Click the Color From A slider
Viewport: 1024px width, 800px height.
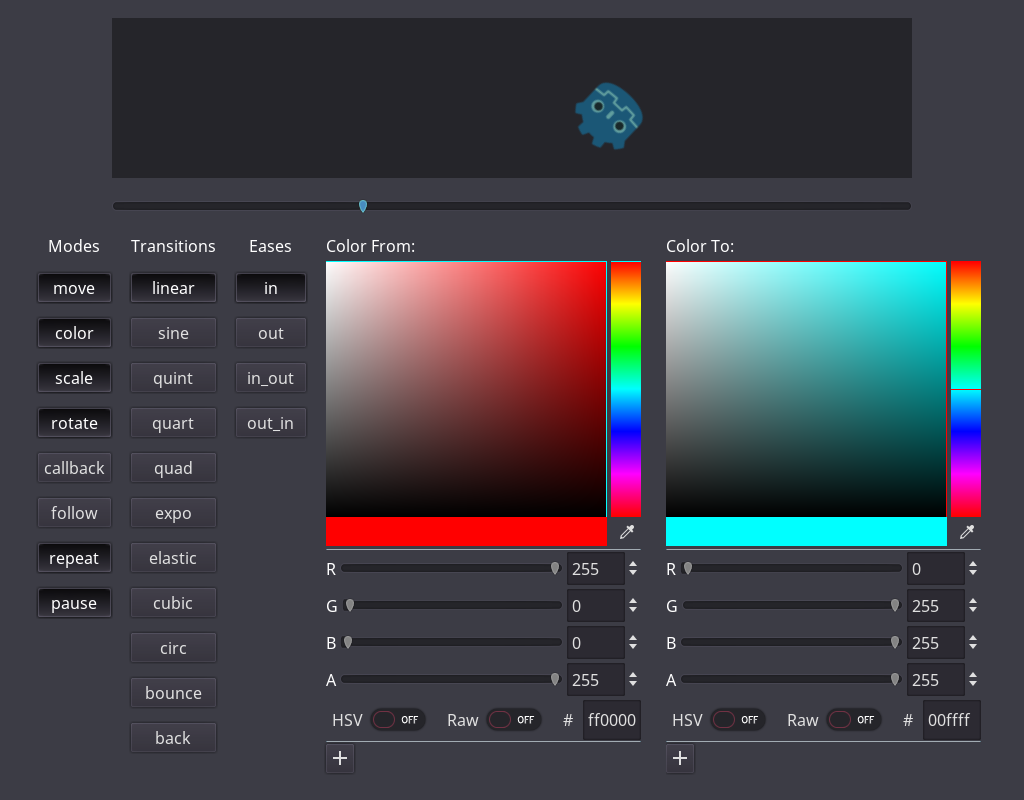point(451,679)
